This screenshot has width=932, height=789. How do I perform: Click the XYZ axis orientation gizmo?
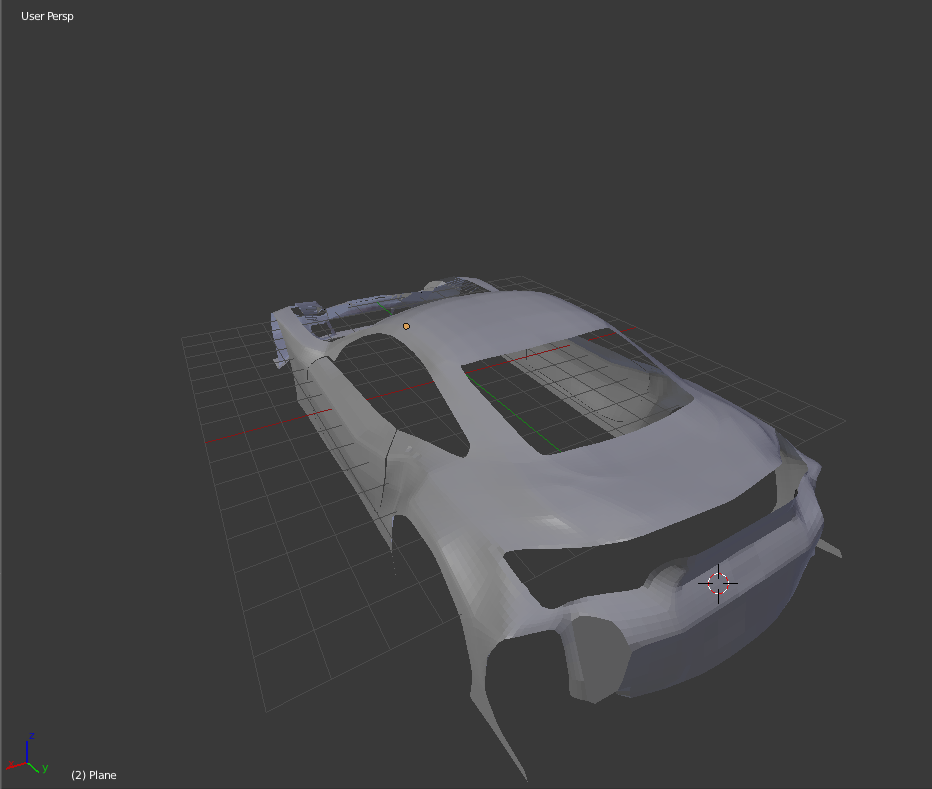click(x=27, y=753)
